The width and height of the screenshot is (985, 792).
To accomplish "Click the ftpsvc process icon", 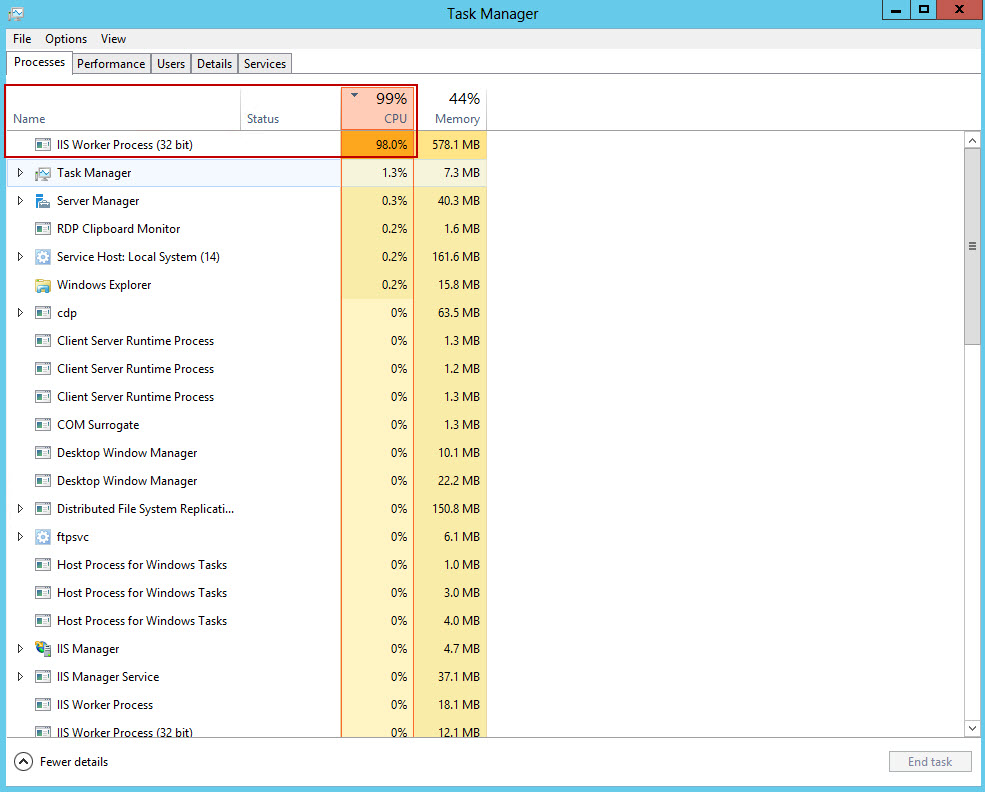I will [x=42, y=537].
